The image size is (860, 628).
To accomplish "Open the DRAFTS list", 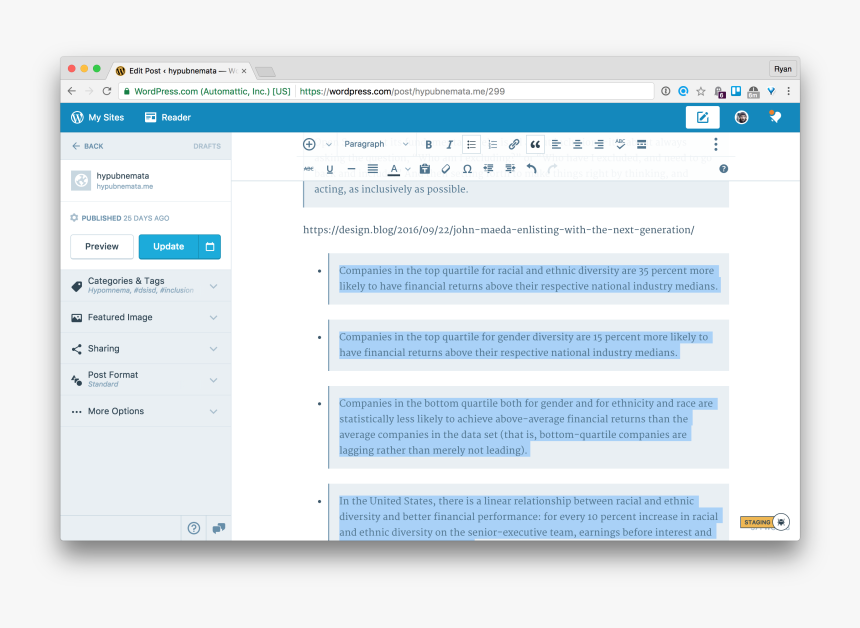I will pyautogui.click(x=207, y=146).
